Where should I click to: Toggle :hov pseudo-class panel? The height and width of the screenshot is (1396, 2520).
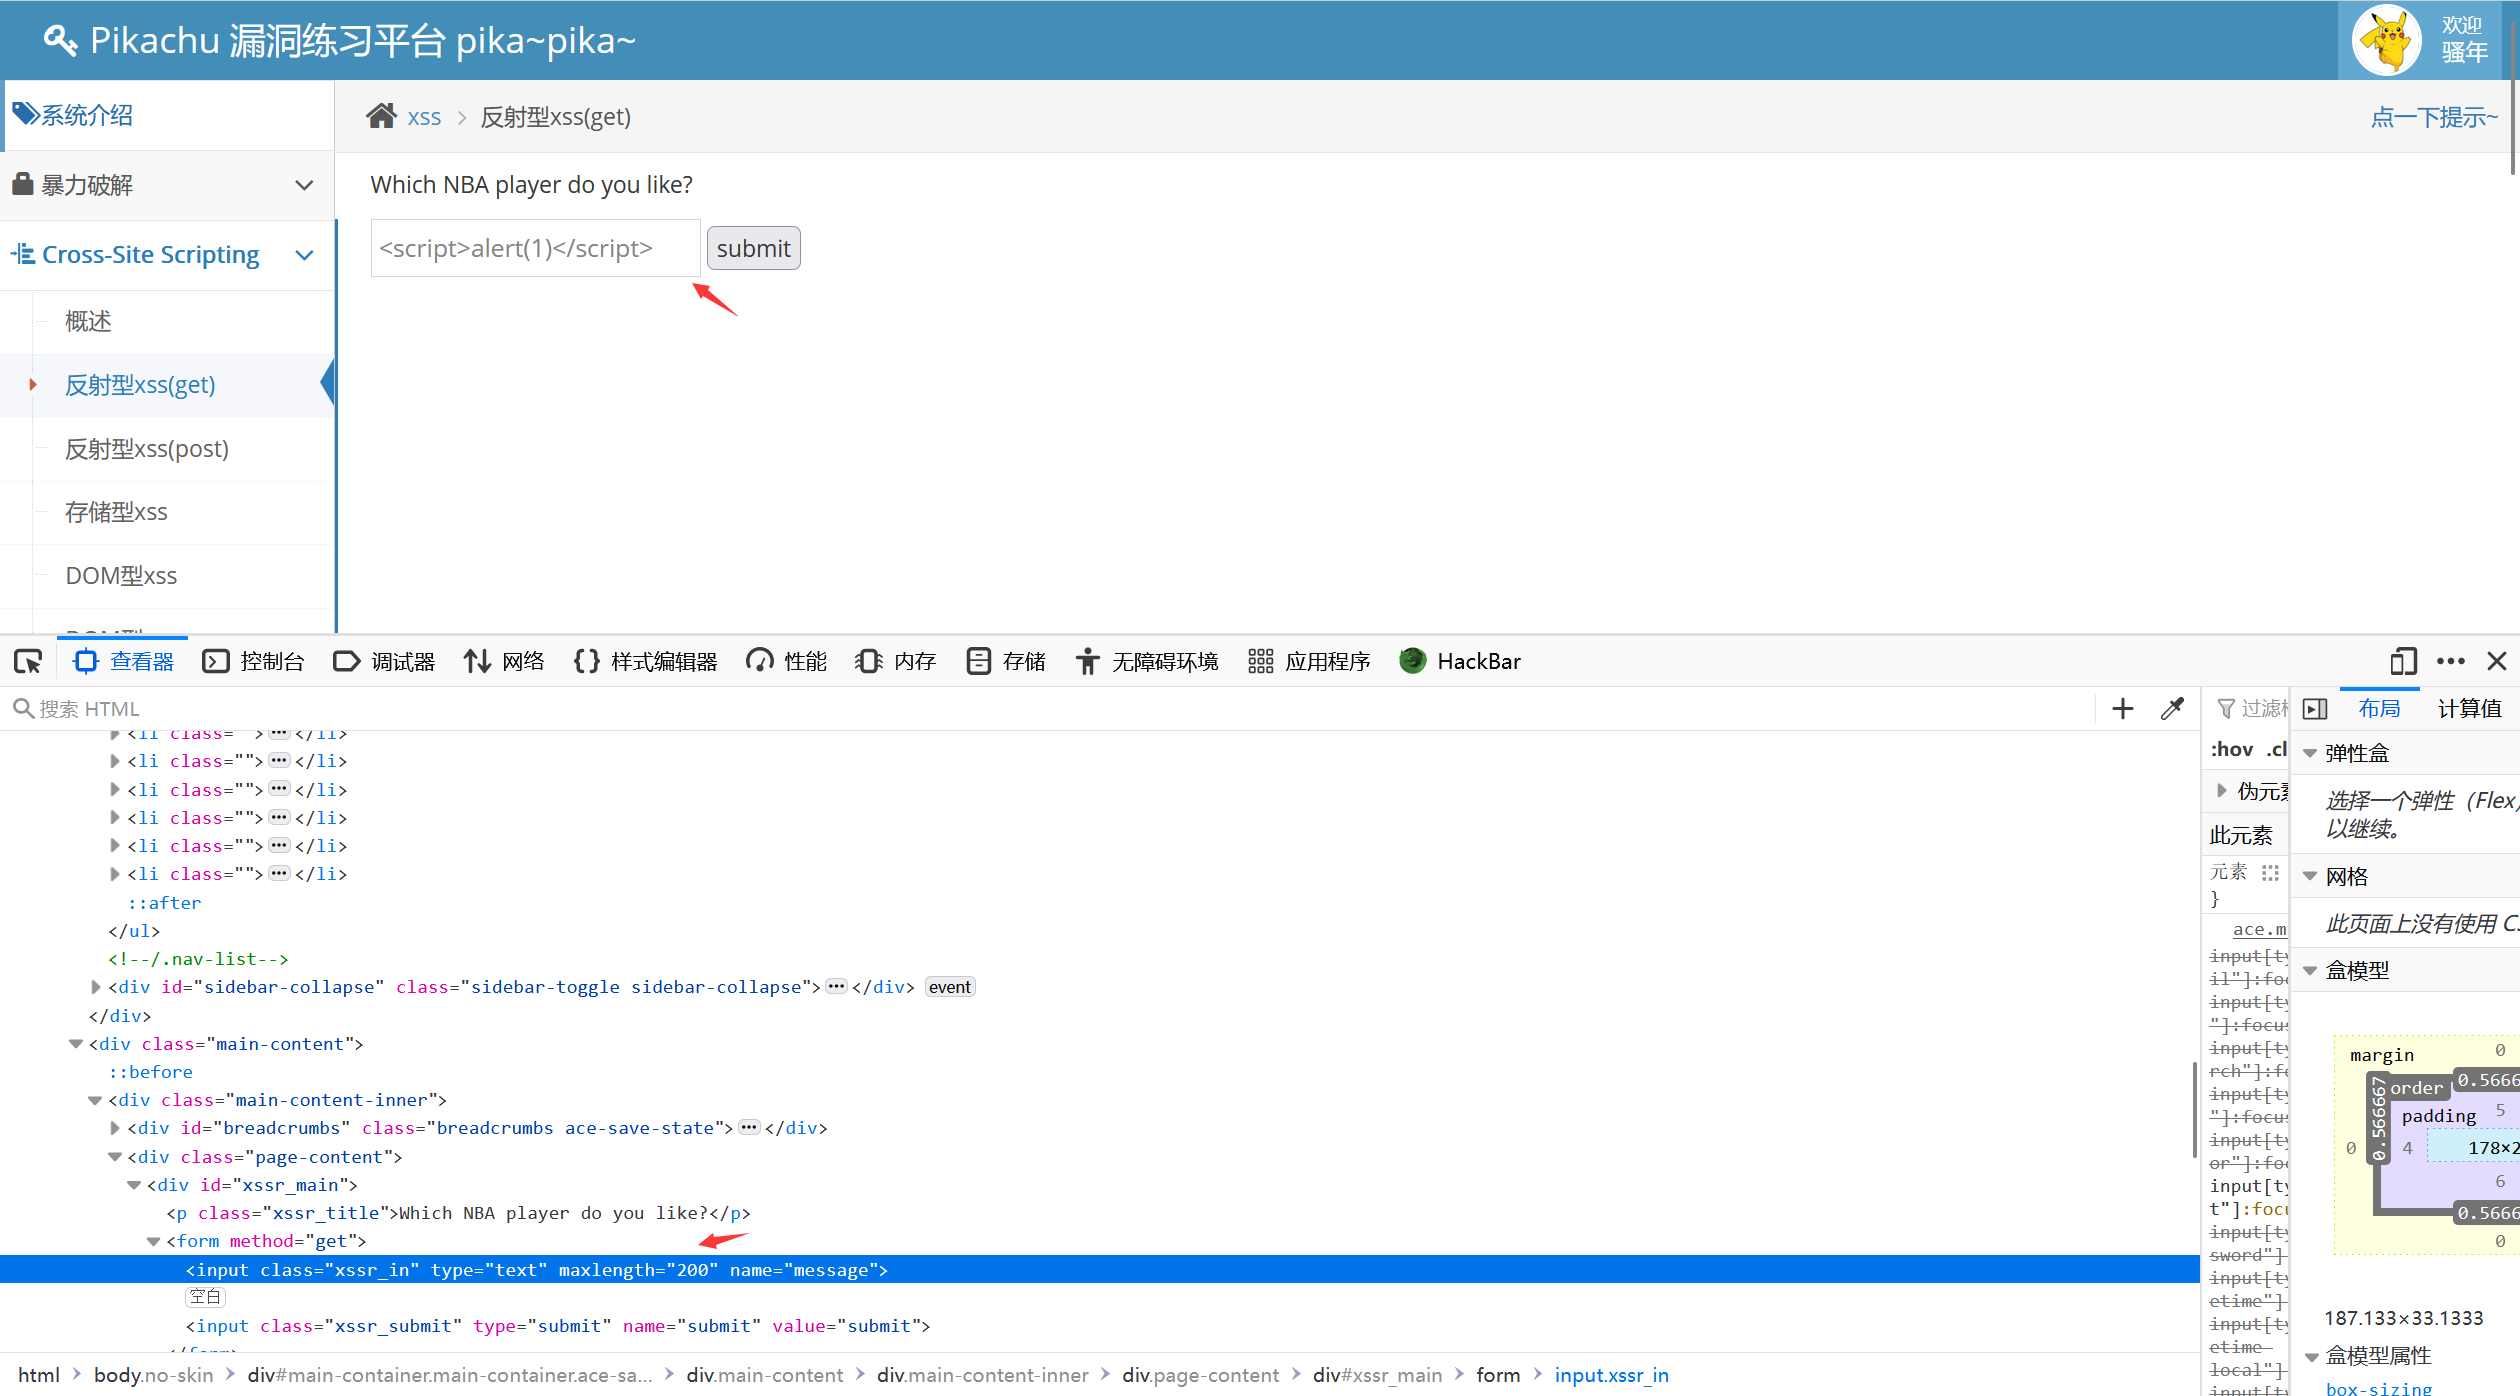(2232, 749)
